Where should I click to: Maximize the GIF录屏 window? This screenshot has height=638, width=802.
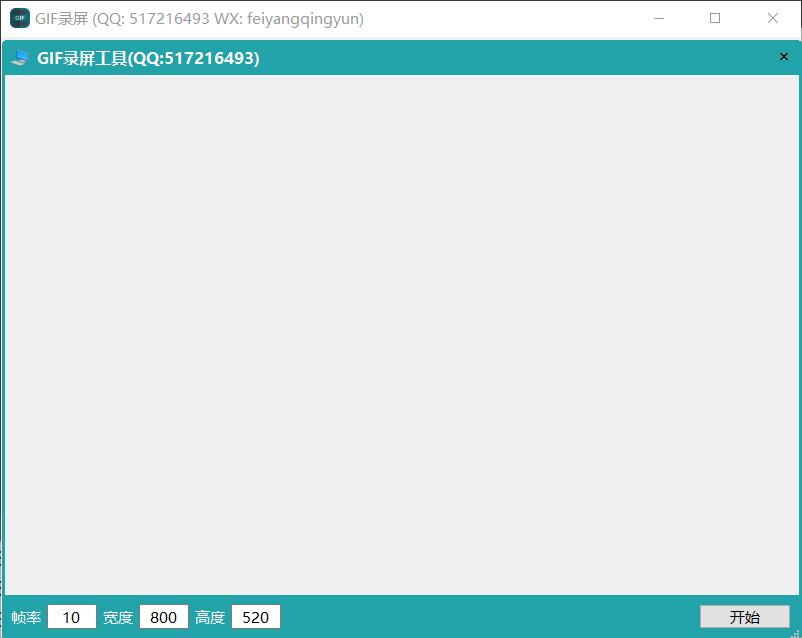[715, 18]
